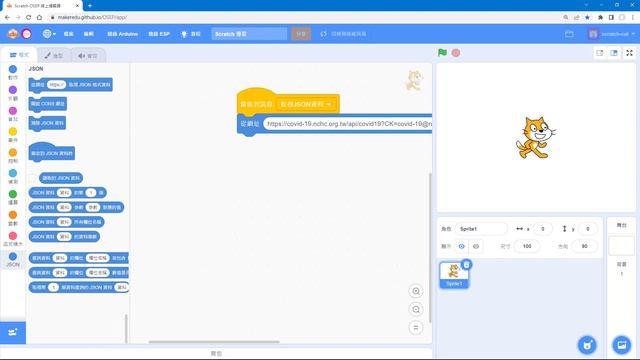Select the yellow Events category circle
The width and height of the screenshot is (640, 360).
coord(13,131)
